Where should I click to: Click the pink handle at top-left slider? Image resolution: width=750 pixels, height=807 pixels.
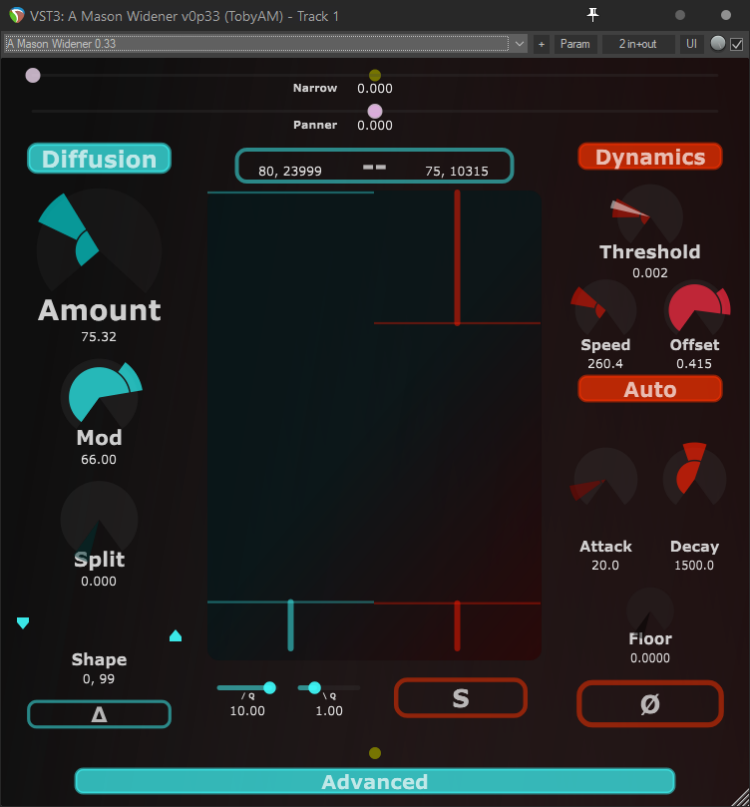click(x=33, y=76)
